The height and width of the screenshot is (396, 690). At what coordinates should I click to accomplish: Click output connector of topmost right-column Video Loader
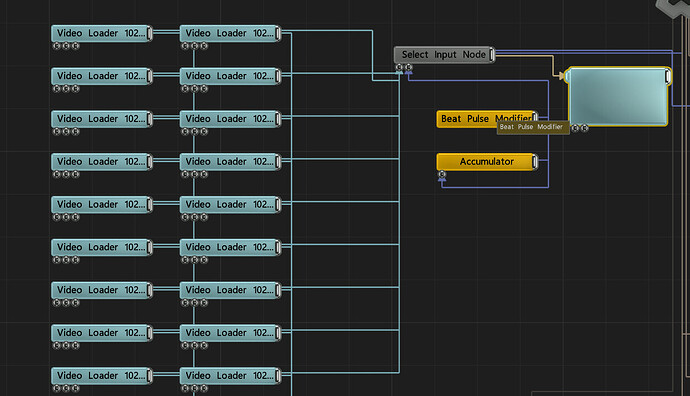point(278,33)
